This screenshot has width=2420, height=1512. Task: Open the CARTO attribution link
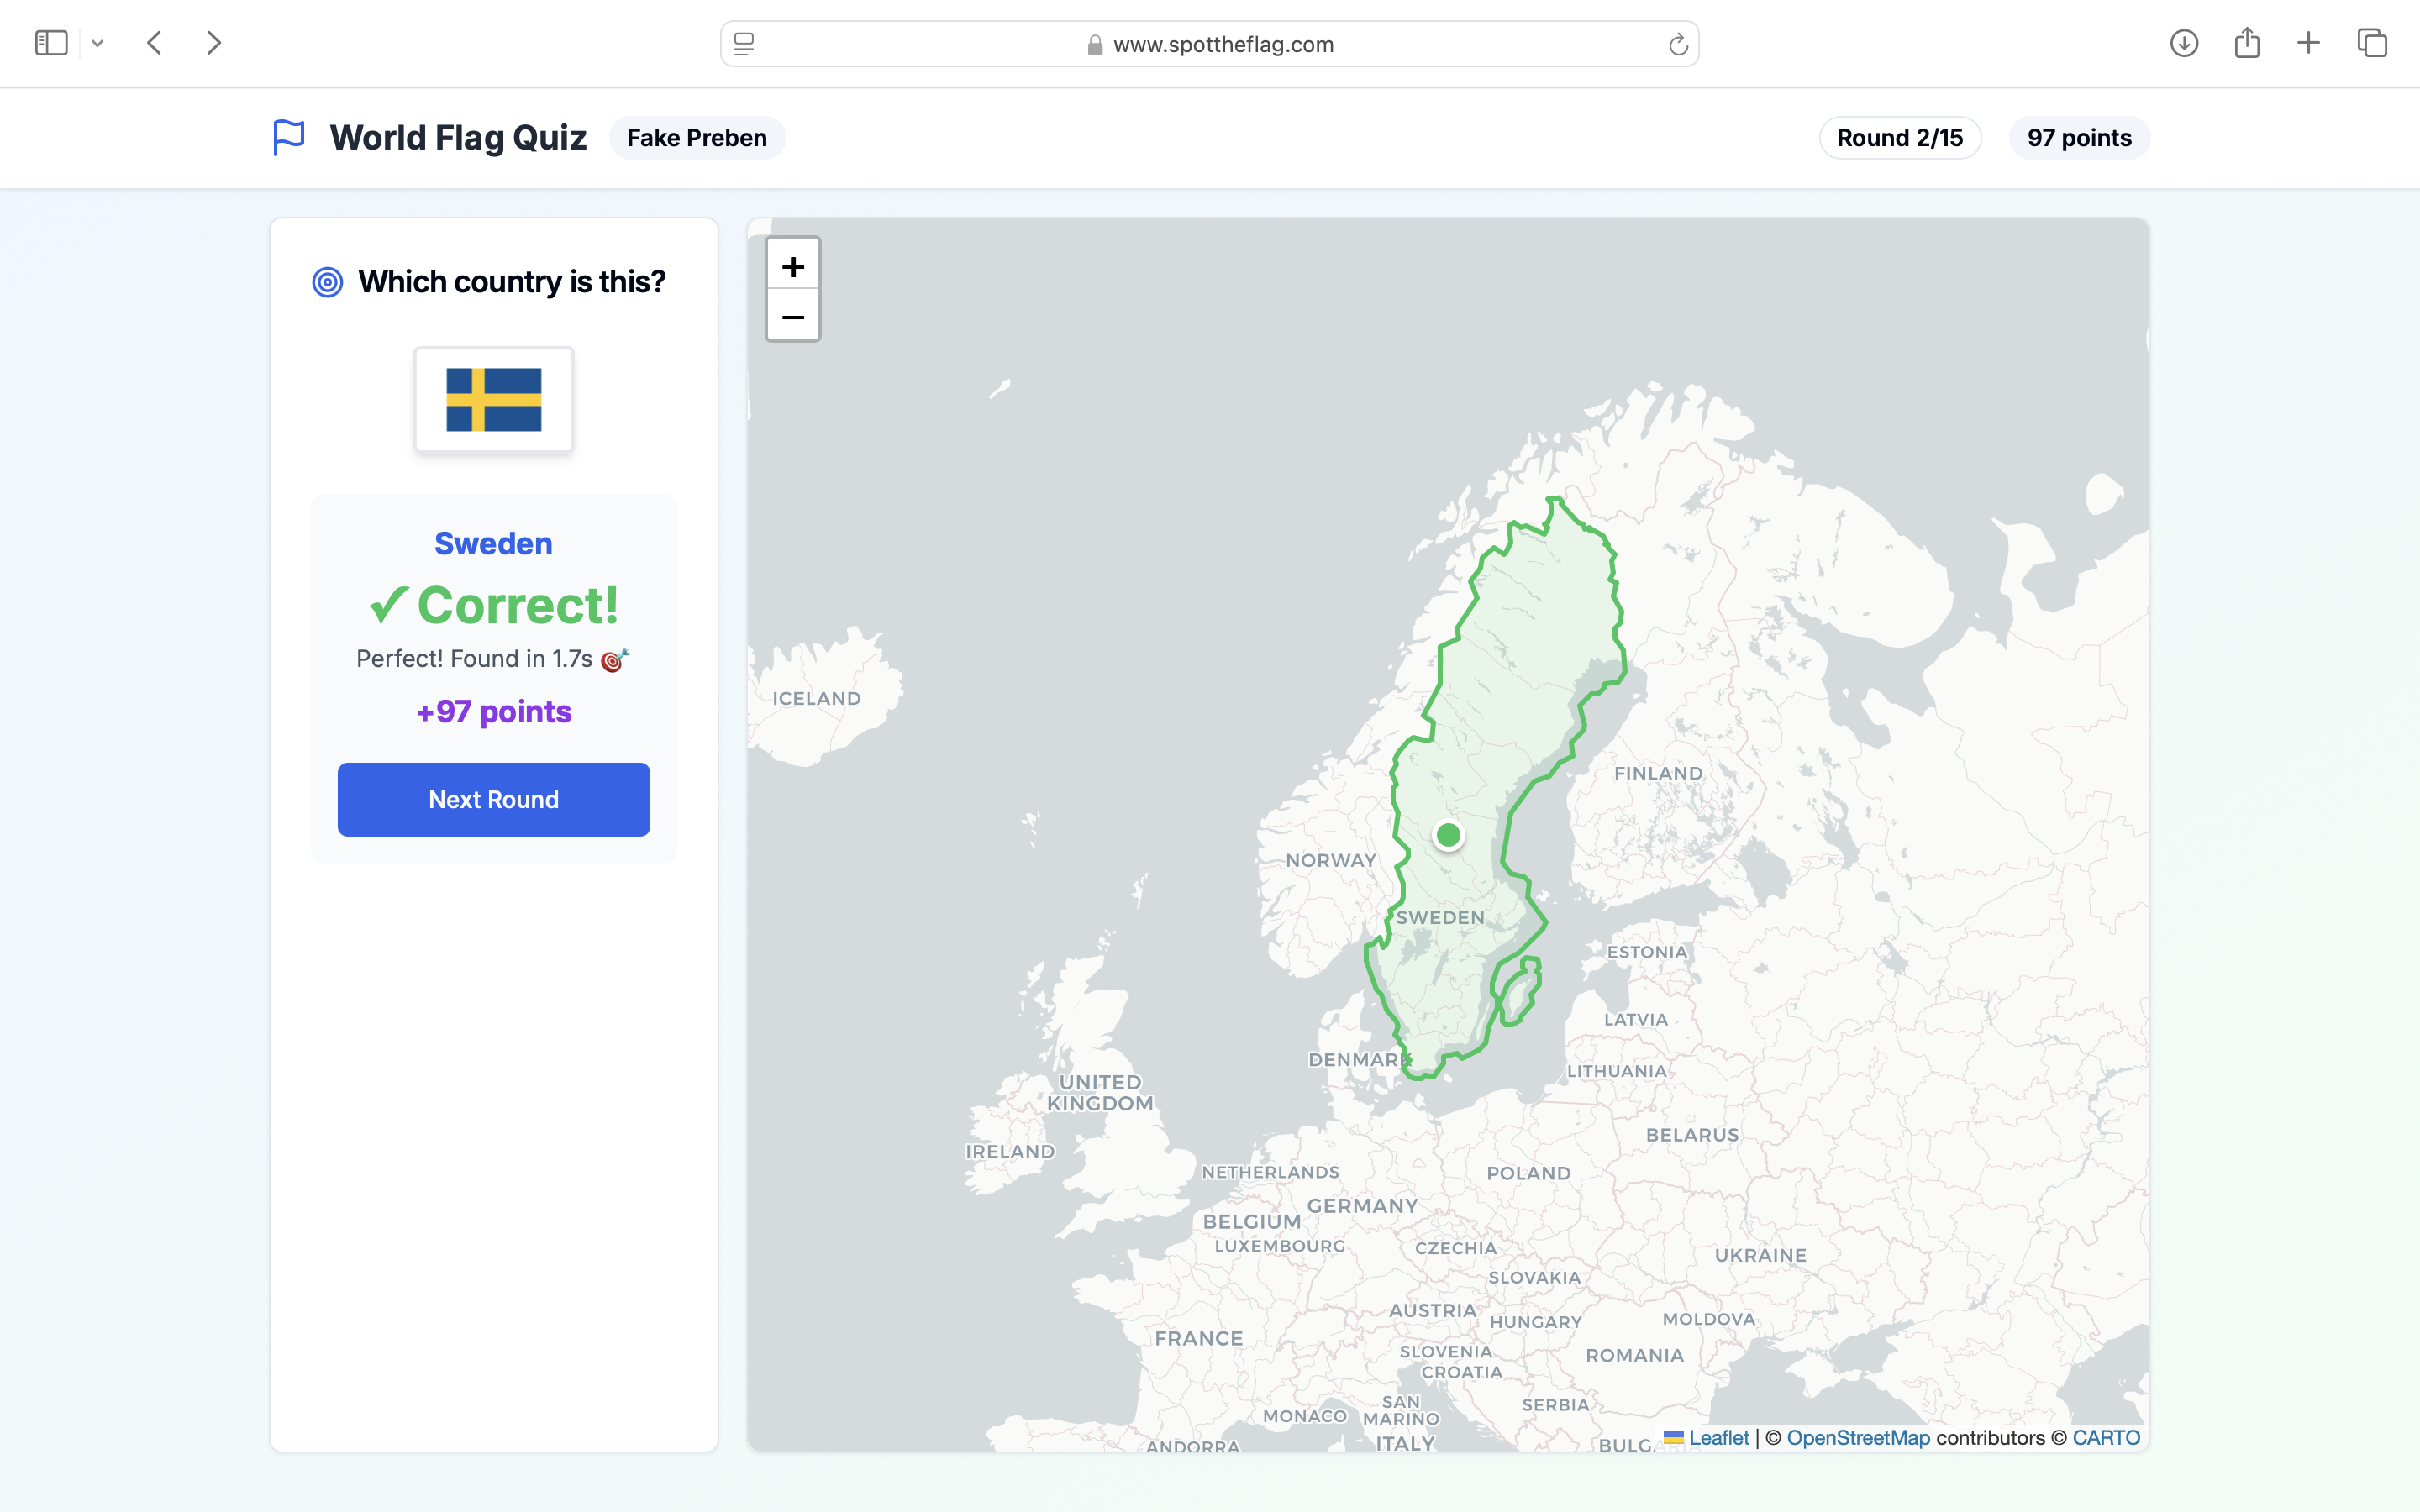point(2105,1437)
